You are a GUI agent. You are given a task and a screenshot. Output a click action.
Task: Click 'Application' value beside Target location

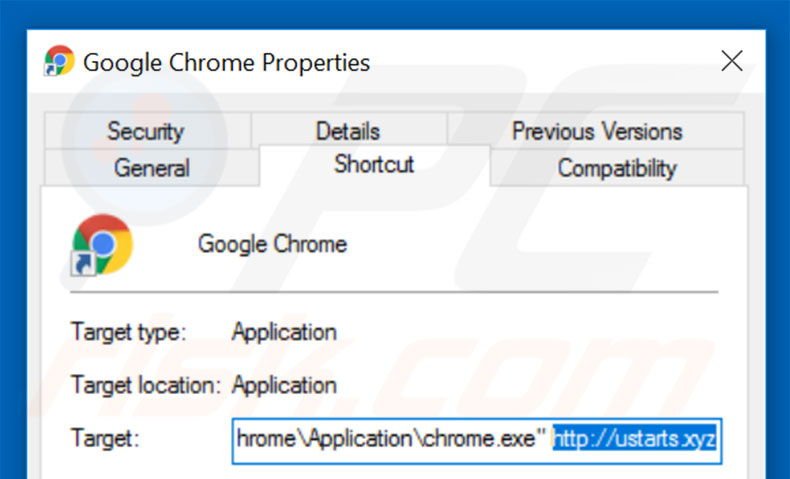point(284,385)
